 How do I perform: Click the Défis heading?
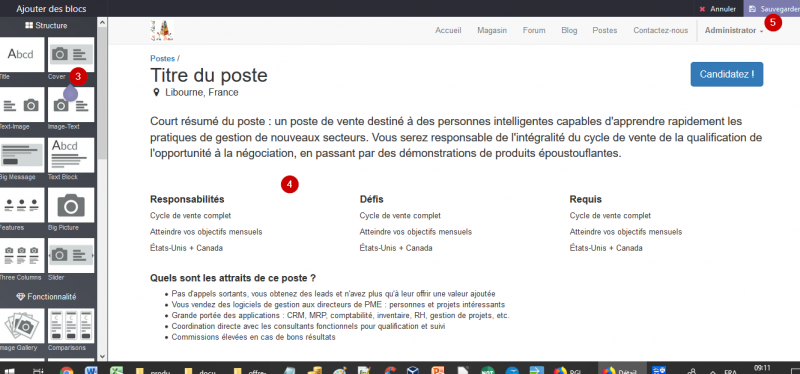(x=371, y=200)
